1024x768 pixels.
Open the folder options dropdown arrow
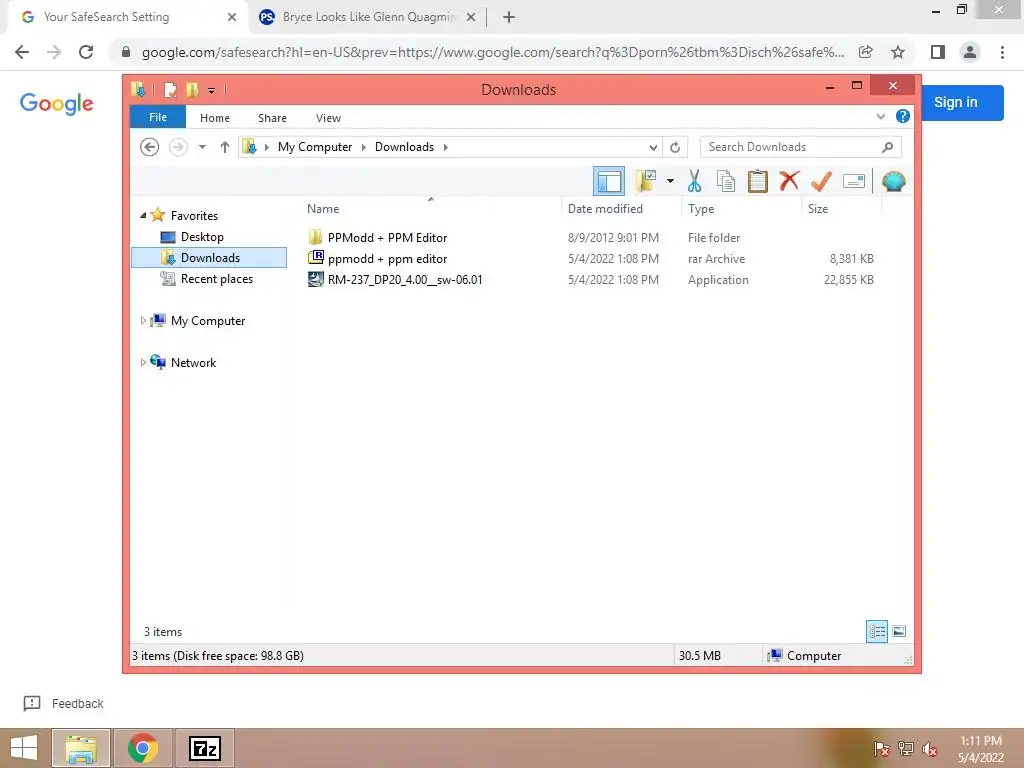pyautogui.click(x=670, y=181)
